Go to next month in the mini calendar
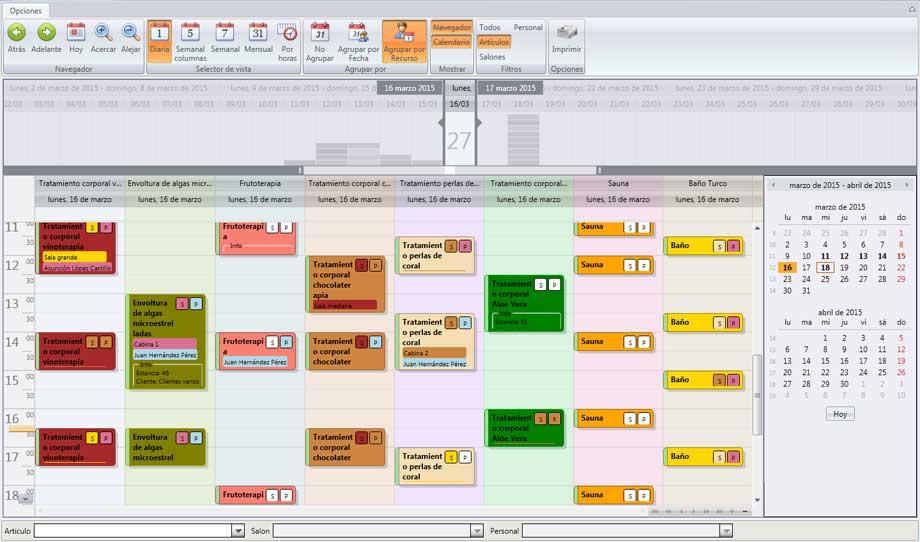Screen dimensions: 920x542 point(907,185)
